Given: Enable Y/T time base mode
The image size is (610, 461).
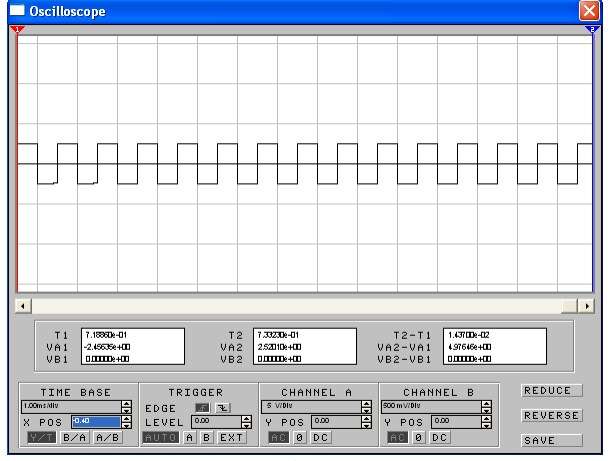Looking at the screenshot, I should pos(41,437).
